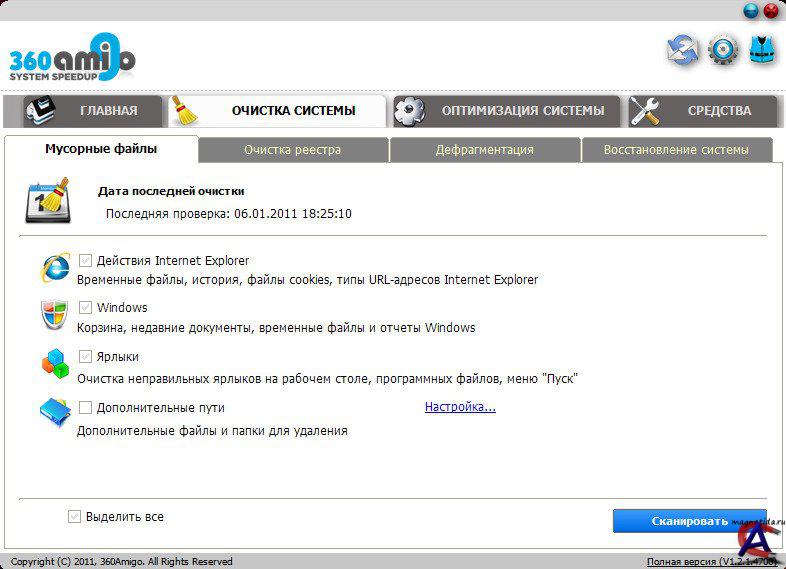
Task: Toggle the Действия Internet Explorer checkbox
Action: (x=86, y=261)
